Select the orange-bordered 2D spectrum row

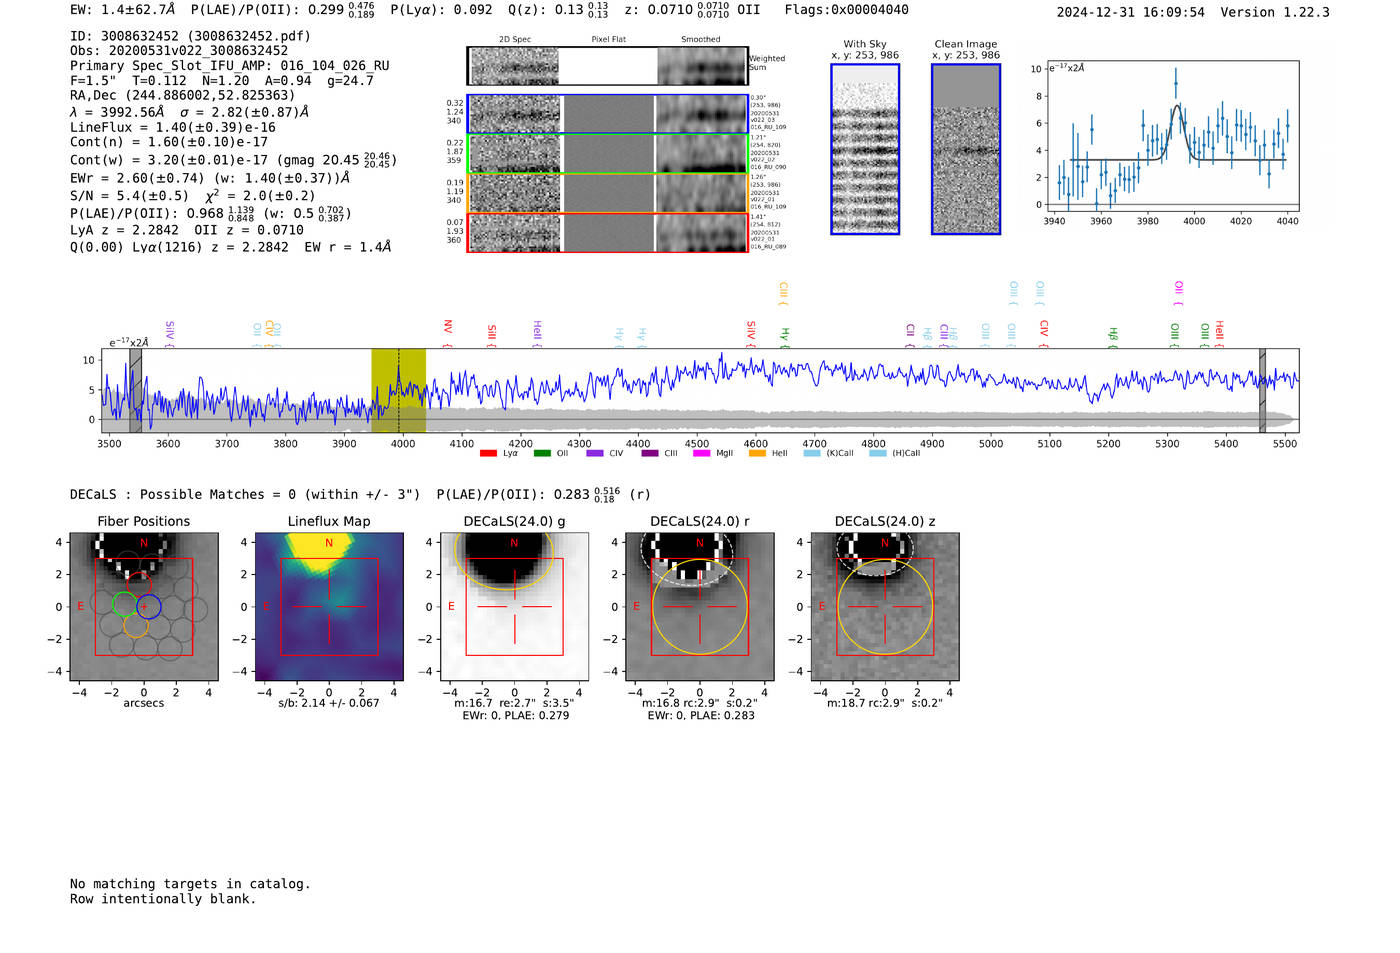pyautogui.click(x=607, y=193)
